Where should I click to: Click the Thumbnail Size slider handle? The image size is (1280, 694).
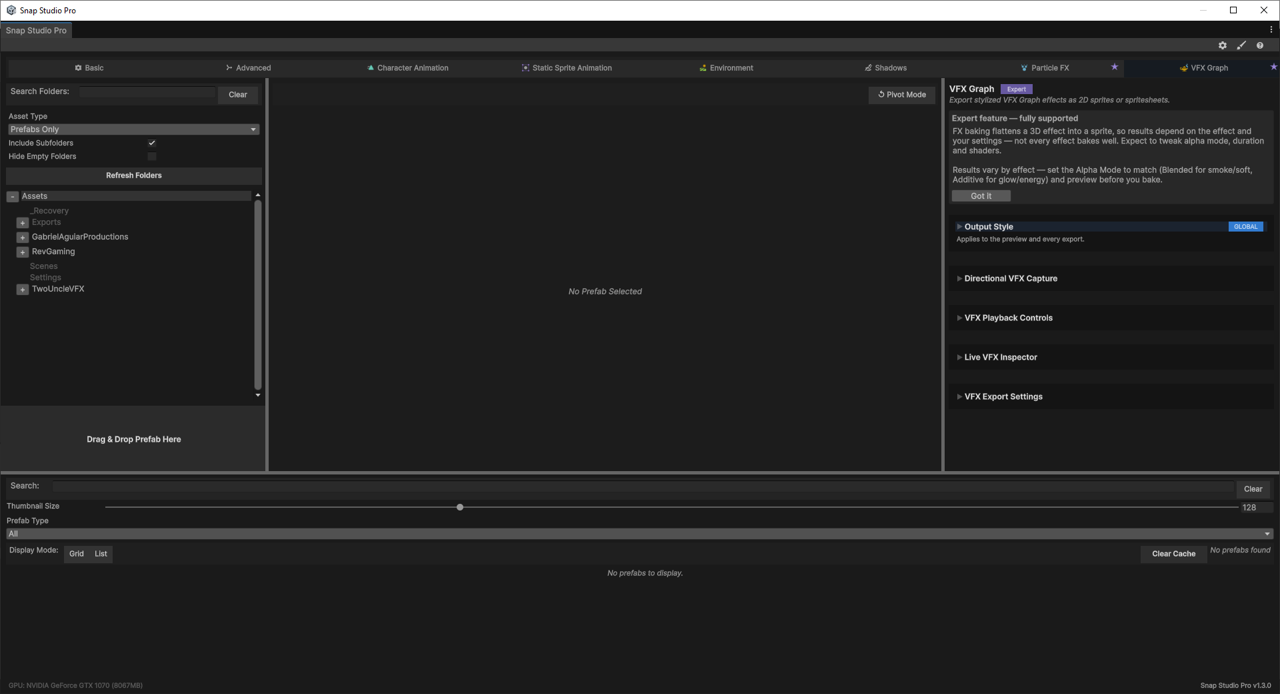click(460, 507)
